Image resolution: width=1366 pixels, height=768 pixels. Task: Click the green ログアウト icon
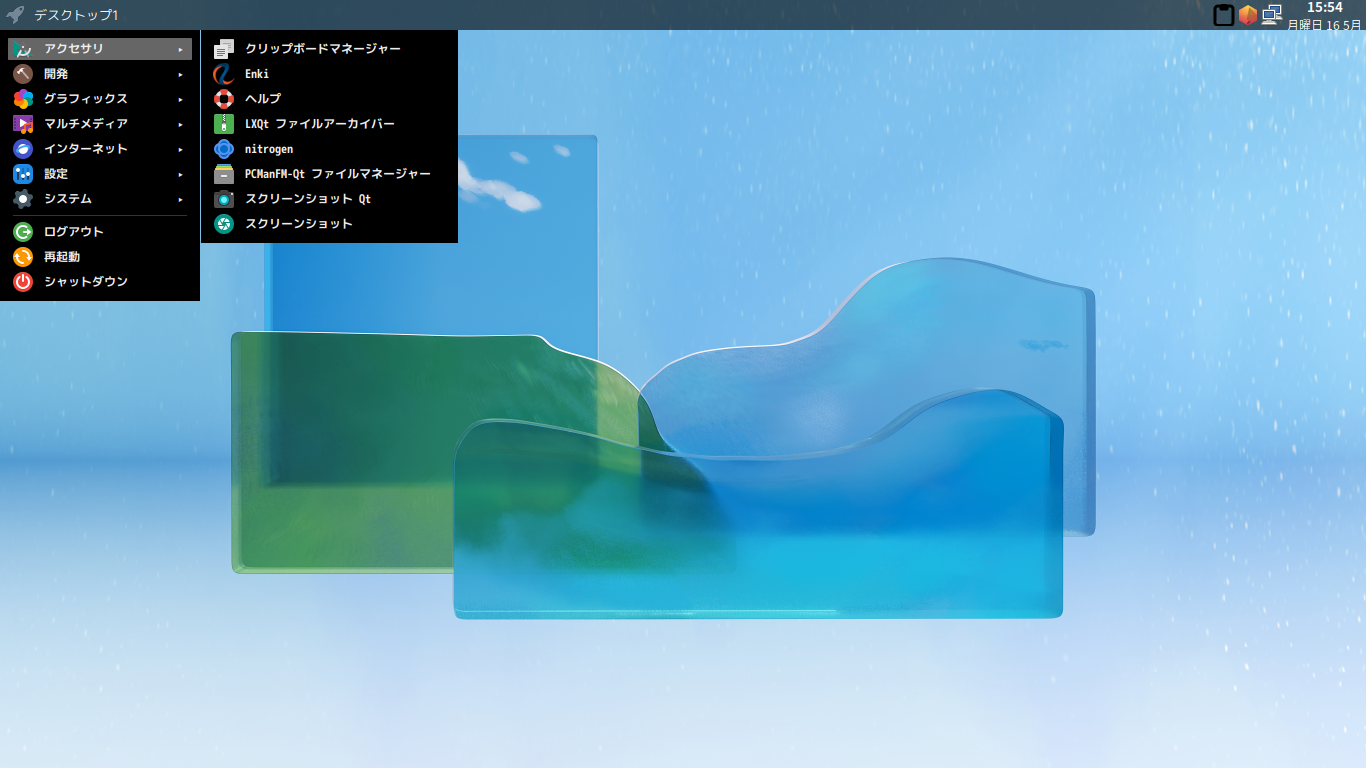point(23,232)
